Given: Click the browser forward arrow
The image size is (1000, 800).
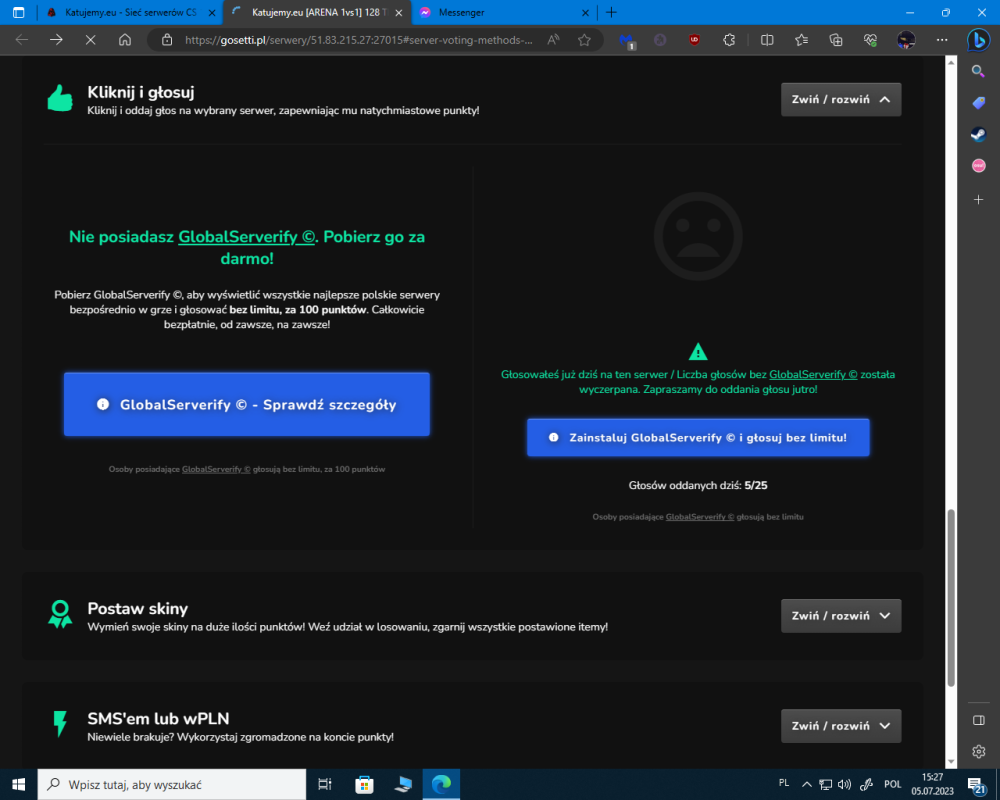Looking at the screenshot, I should coord(56,40).
